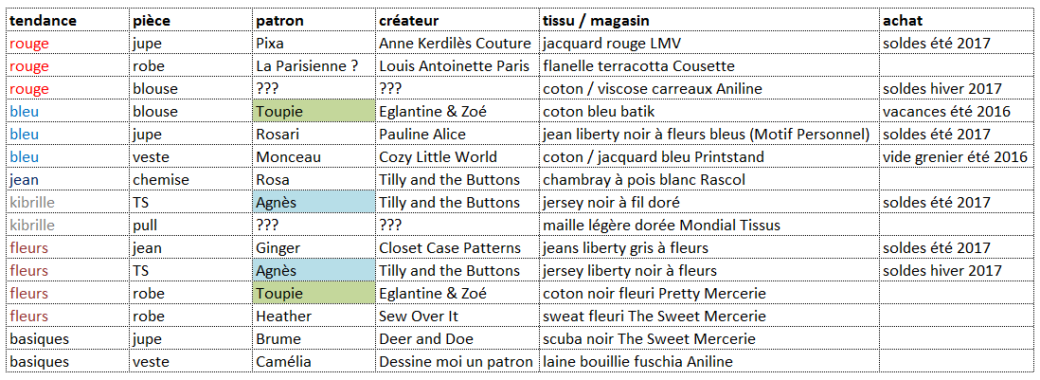Viewport: 1040px width, 380px height.
Task: Click the "Deer and Doe" cell
Action: click(458, 338)
